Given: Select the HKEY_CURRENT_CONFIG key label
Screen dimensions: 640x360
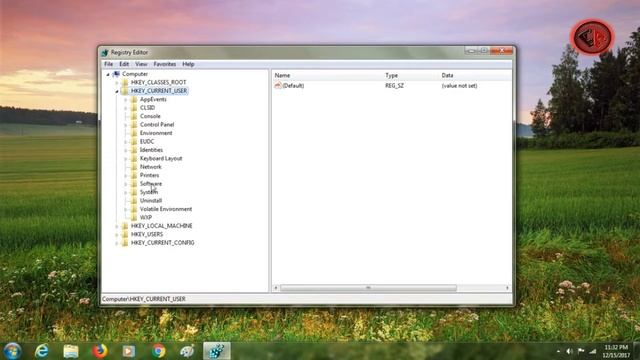Looking at the screenshot, I should tap(162, 243).
